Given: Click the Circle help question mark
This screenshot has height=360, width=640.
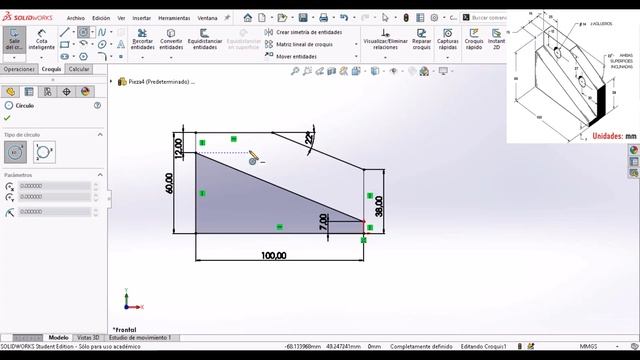Looking at the screenshot, I should click(97, 105).
